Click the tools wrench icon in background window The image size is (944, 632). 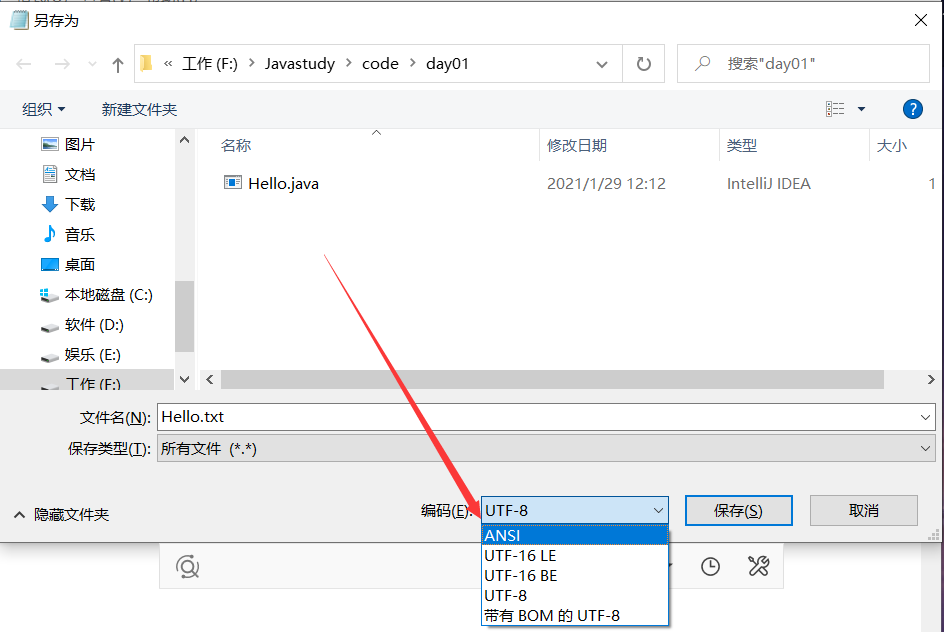tap(759, 566)
